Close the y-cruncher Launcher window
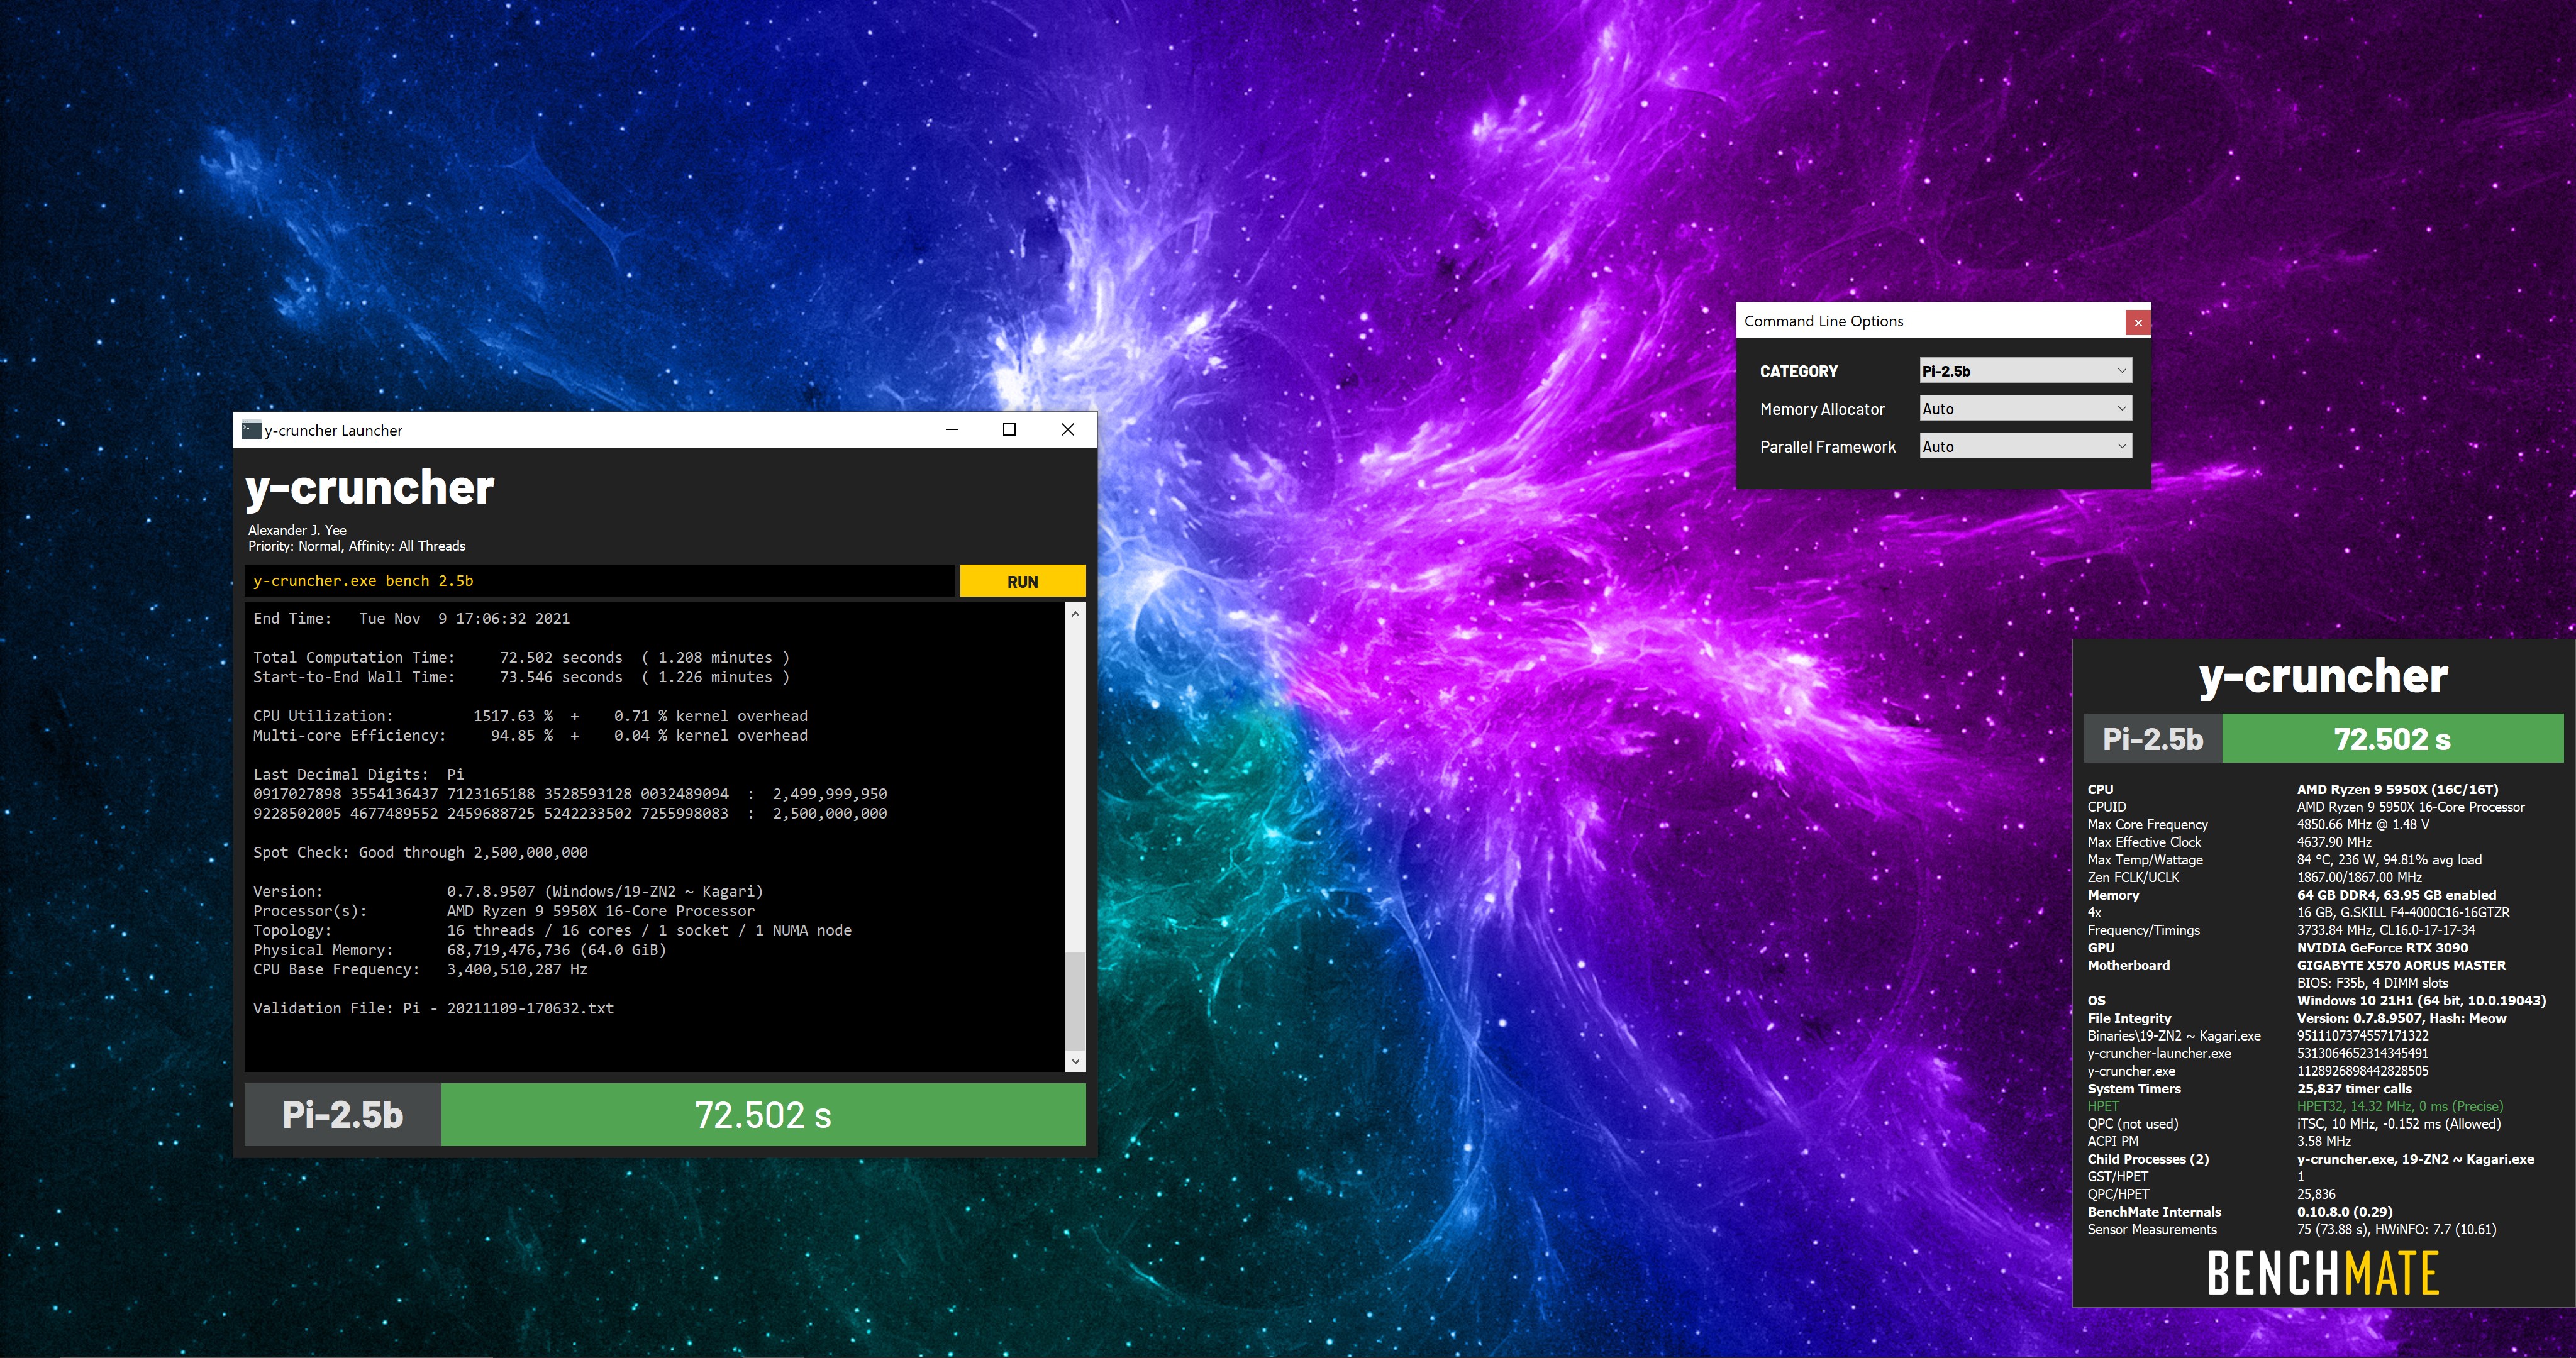Viewport: 2576px width, 1358px height. click(1067, 430)
